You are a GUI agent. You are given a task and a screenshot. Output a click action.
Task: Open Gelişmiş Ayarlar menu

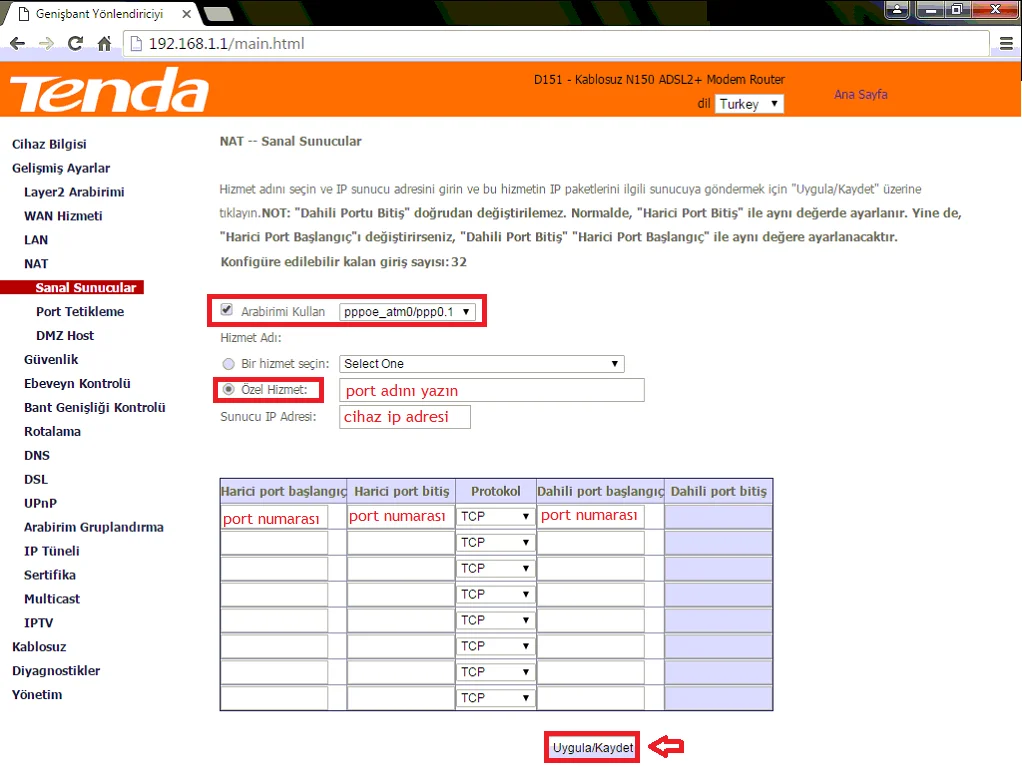61,168
